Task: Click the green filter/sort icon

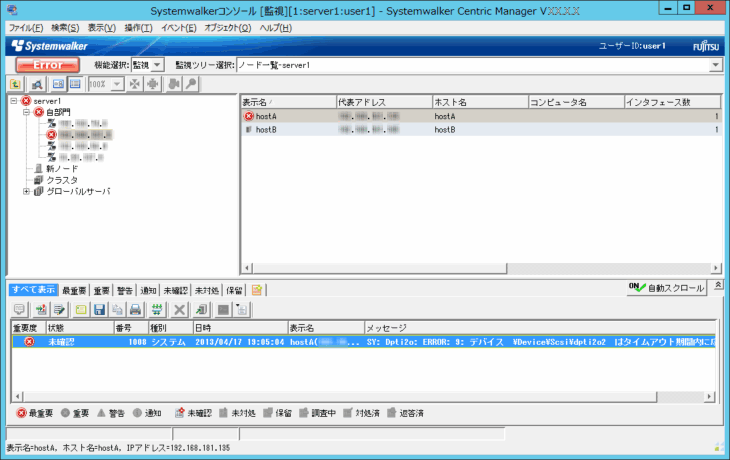Action: point(157,310)
